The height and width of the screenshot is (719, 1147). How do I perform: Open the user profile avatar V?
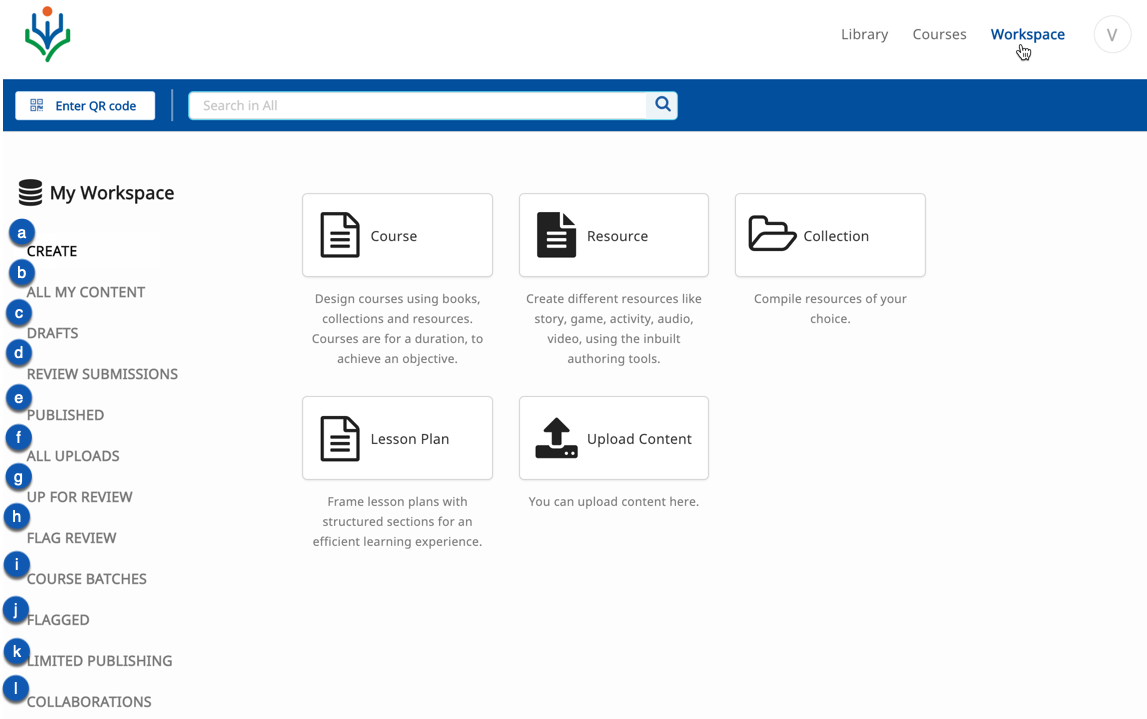(x=1111, y=35)
